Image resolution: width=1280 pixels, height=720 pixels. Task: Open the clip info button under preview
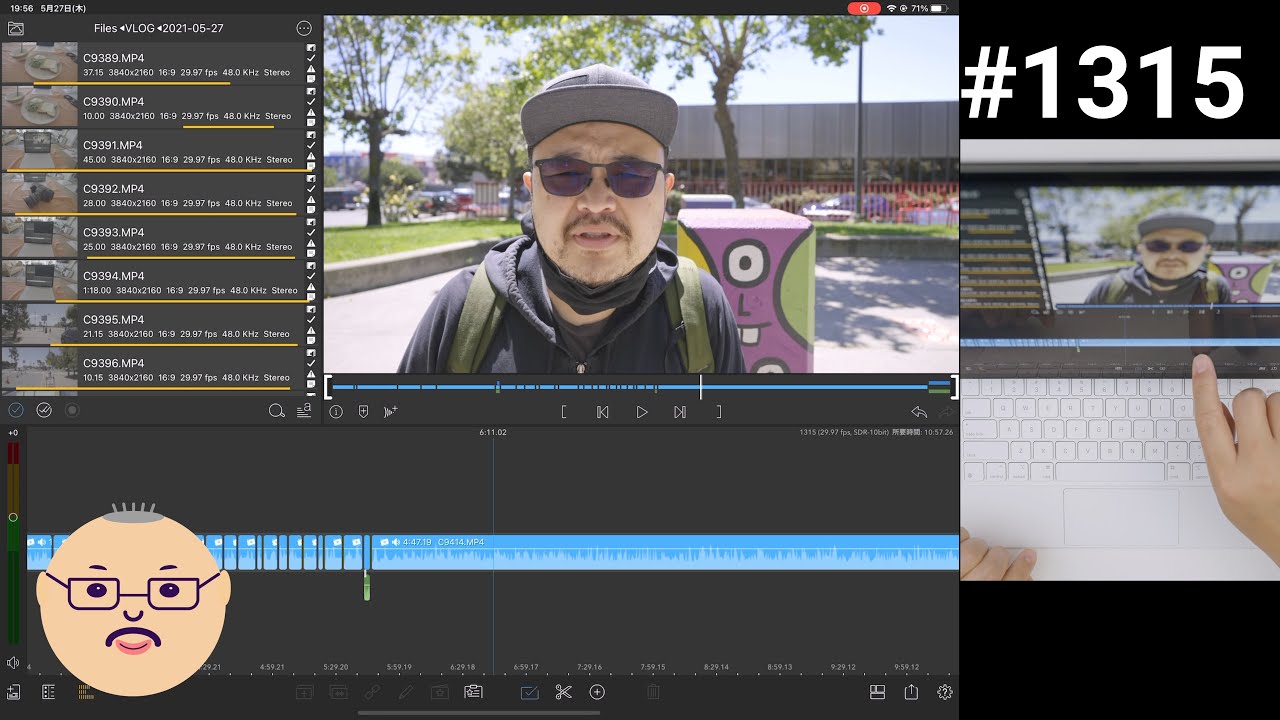point(336,412)
